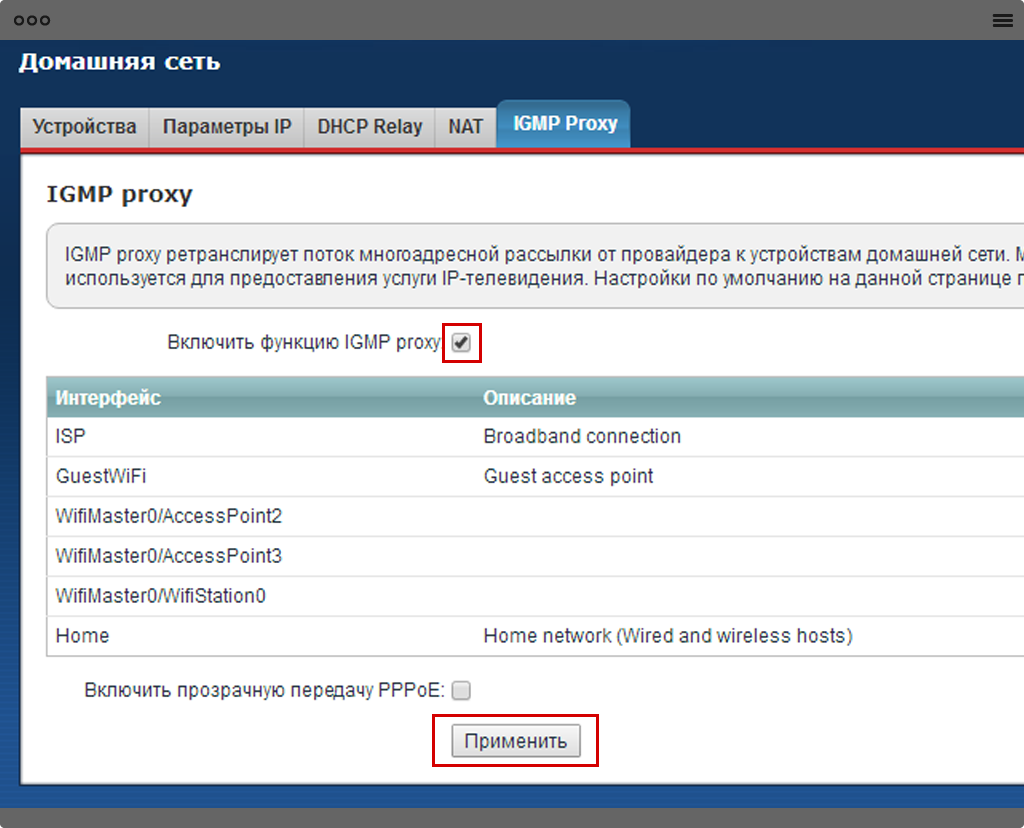Disable the IGMP proxy function checkbox
Viewport: 1024px width, 828px height.
click(x=461, y=343)
